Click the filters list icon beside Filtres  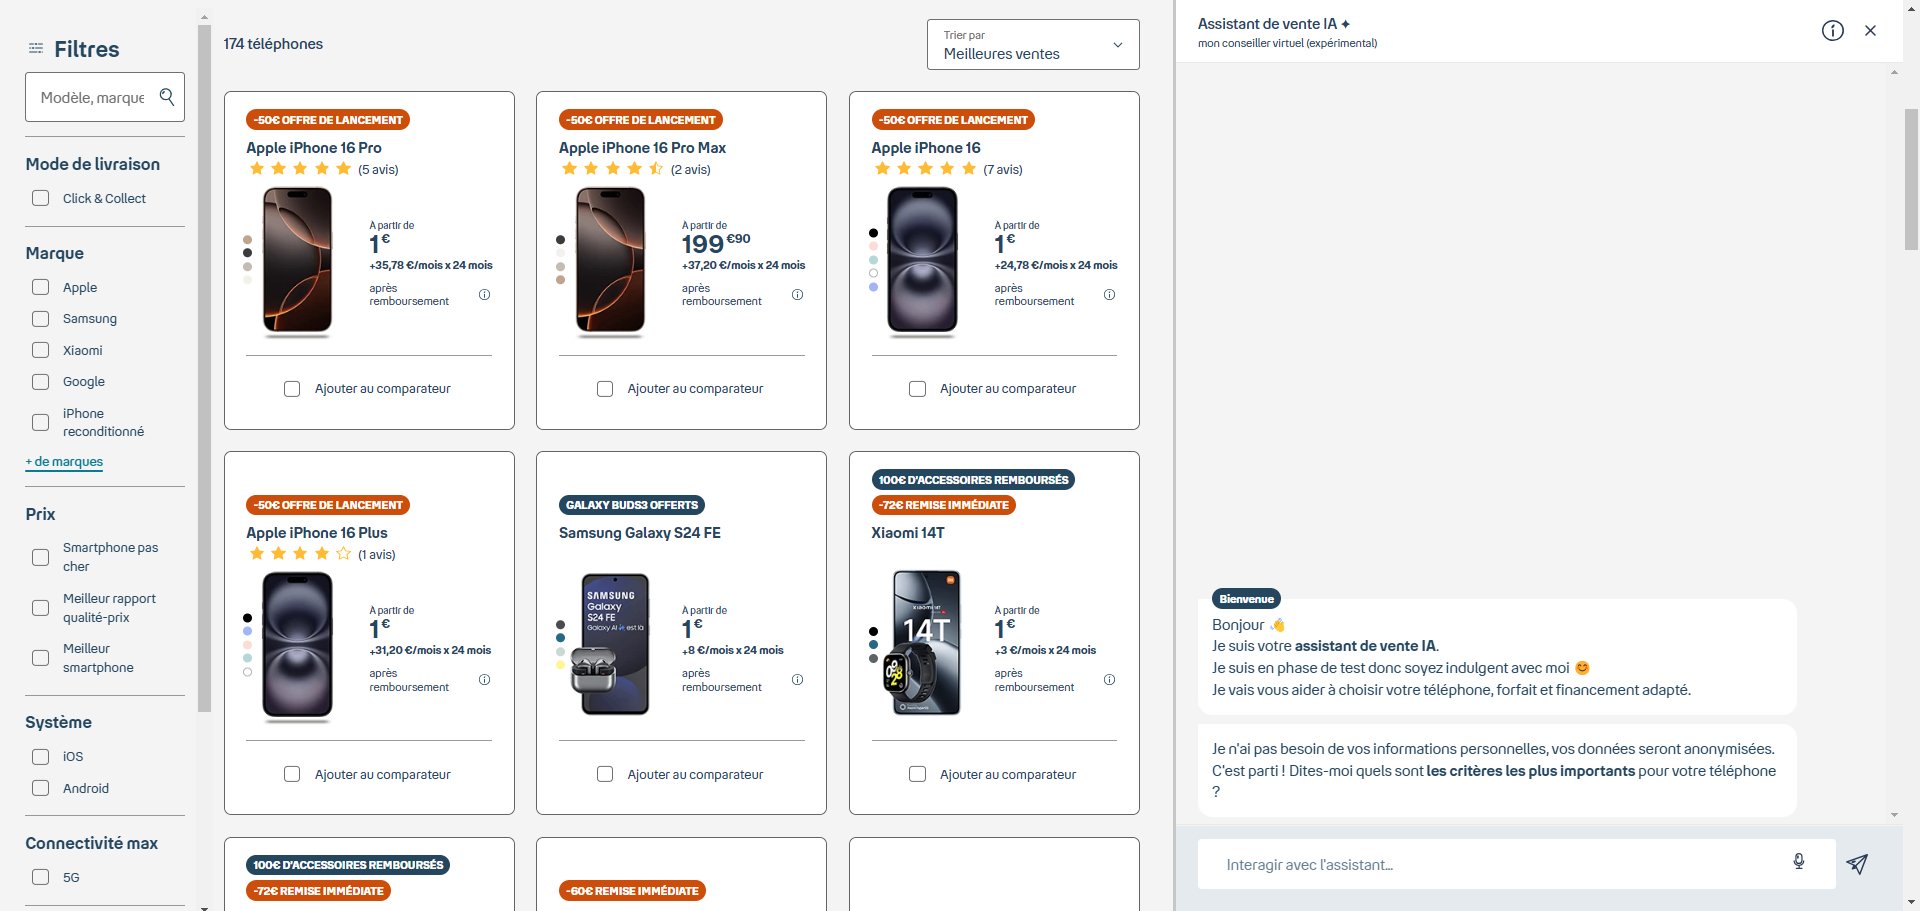(x=36, y=47)
